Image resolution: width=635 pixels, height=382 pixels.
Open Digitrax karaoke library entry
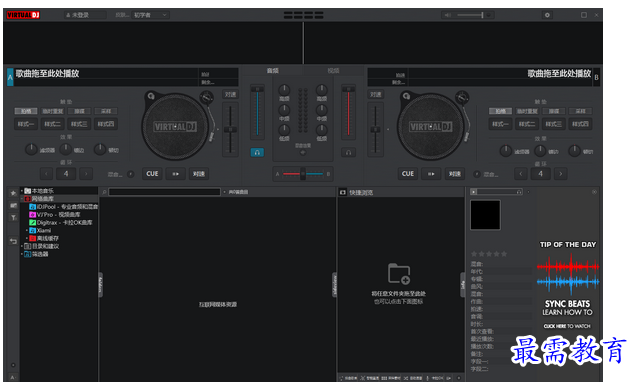click(x=61, y=222)
